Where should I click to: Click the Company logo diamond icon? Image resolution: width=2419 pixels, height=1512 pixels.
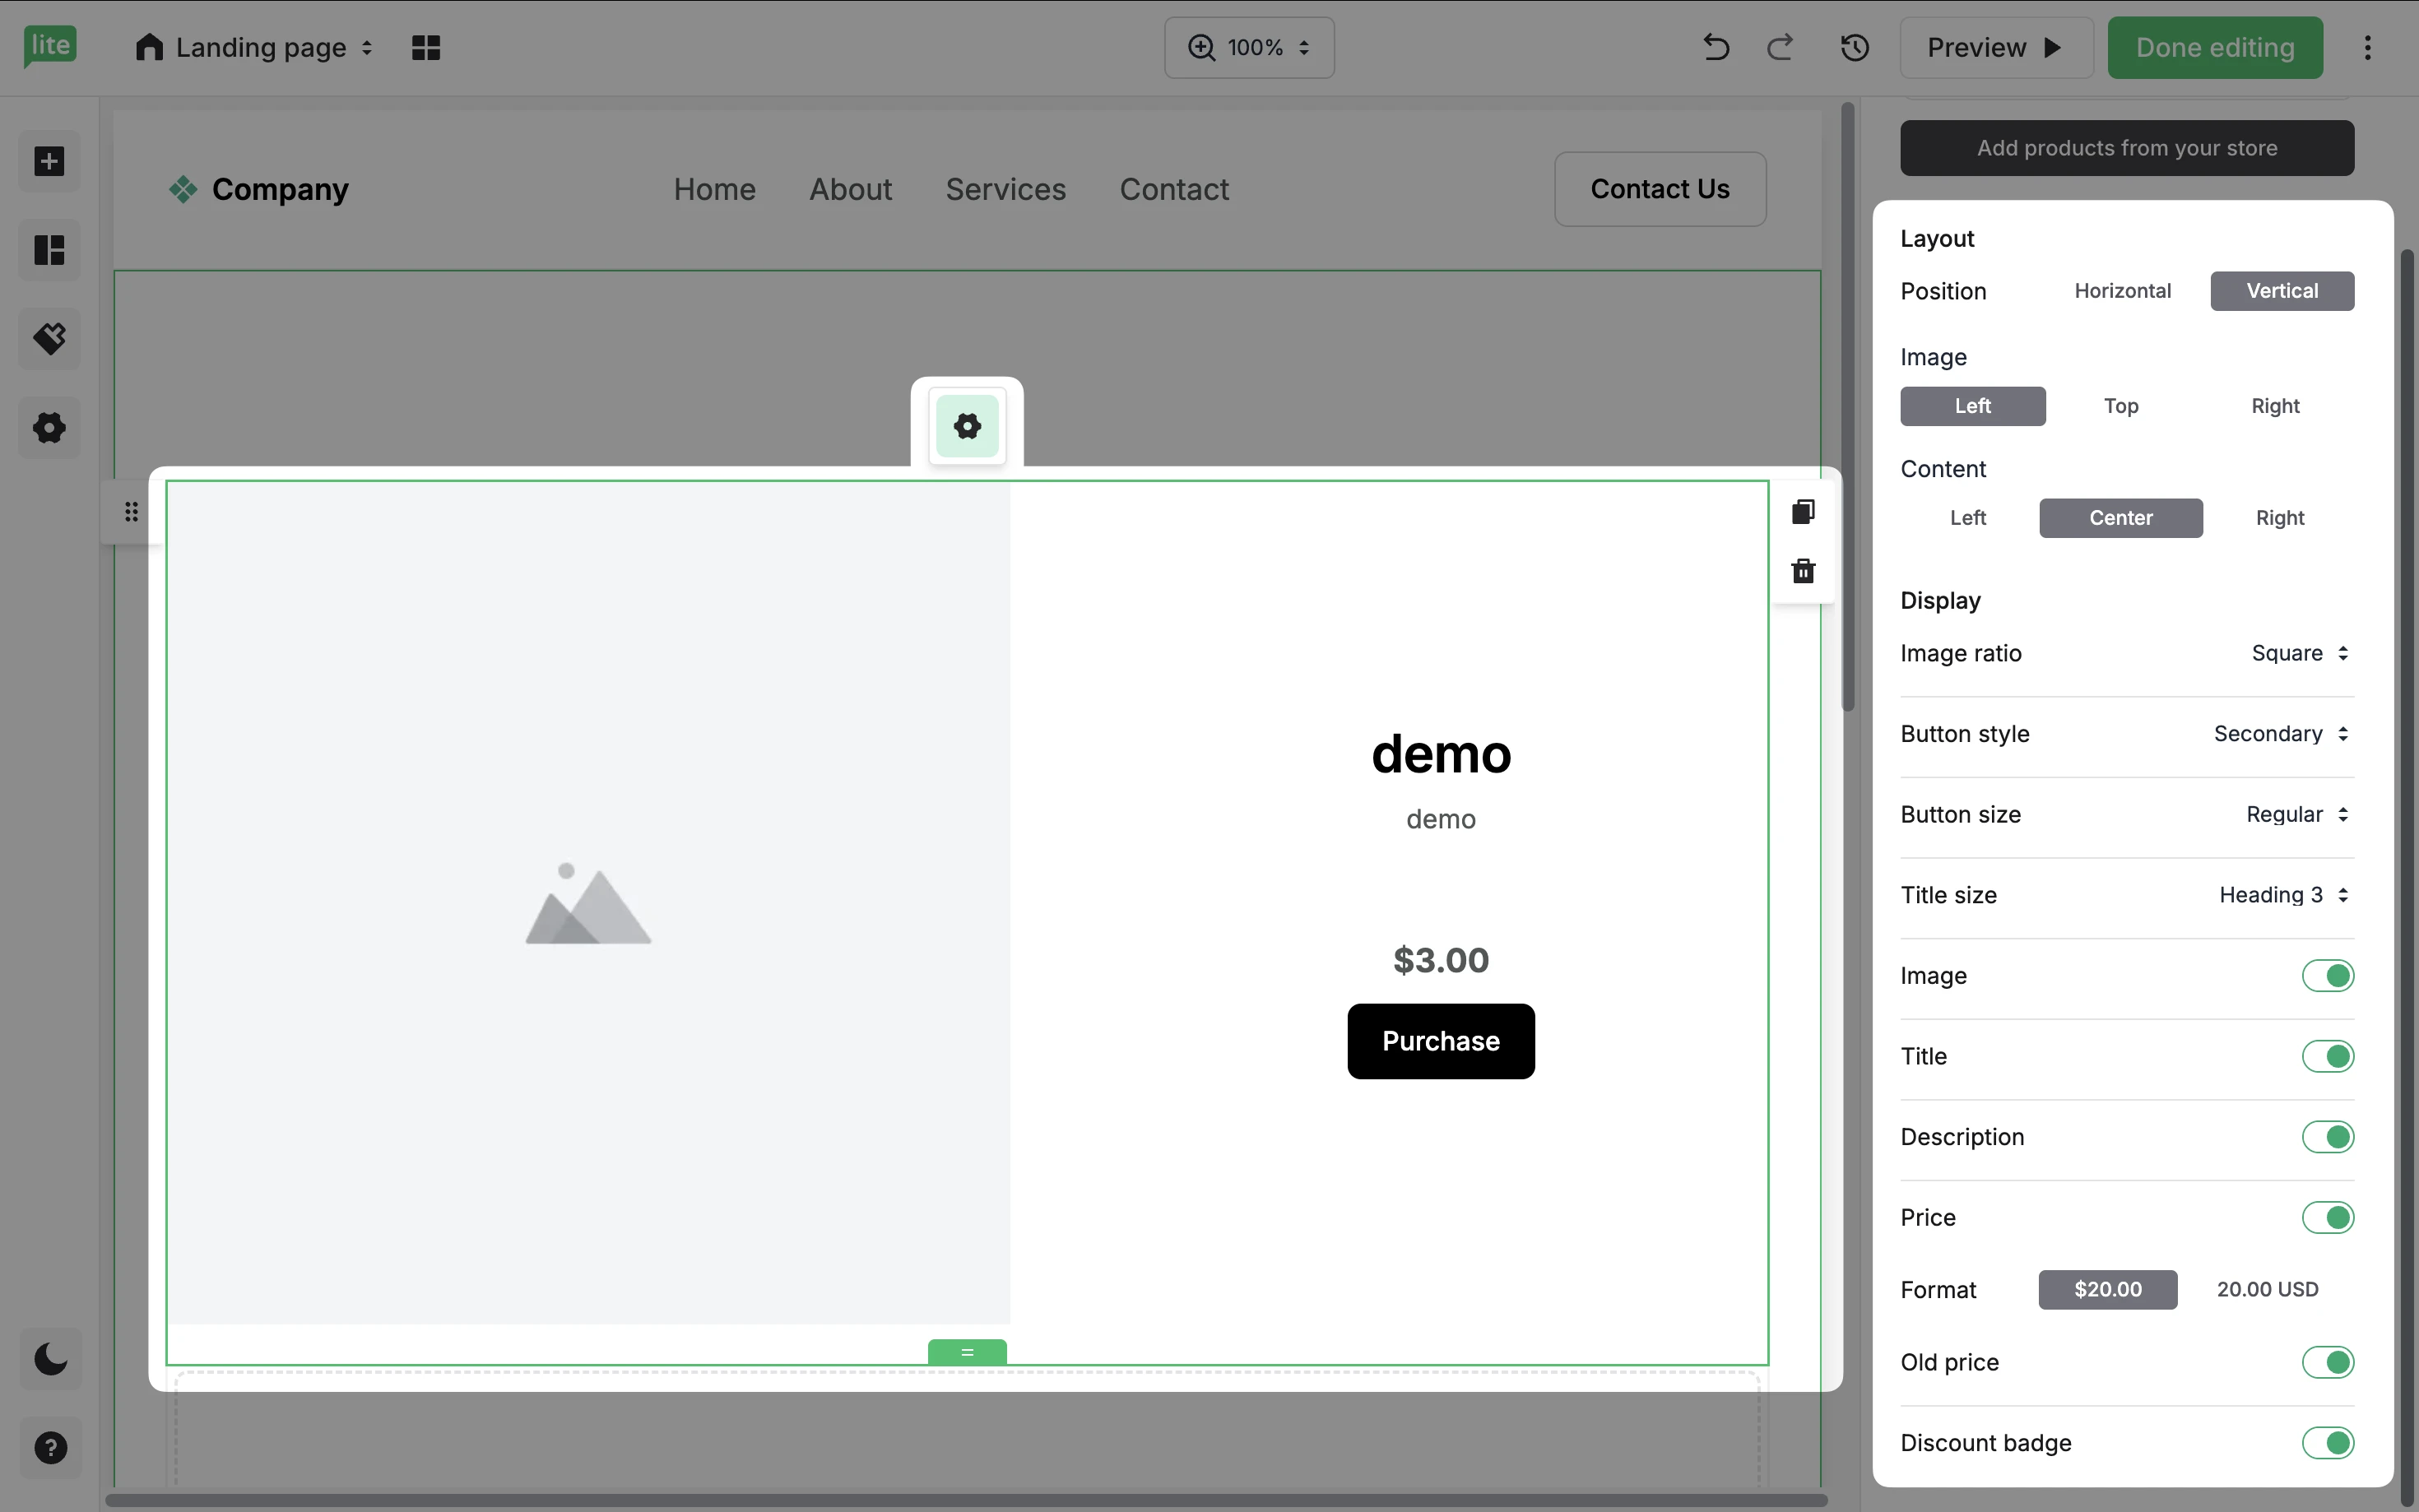[183, 189]
